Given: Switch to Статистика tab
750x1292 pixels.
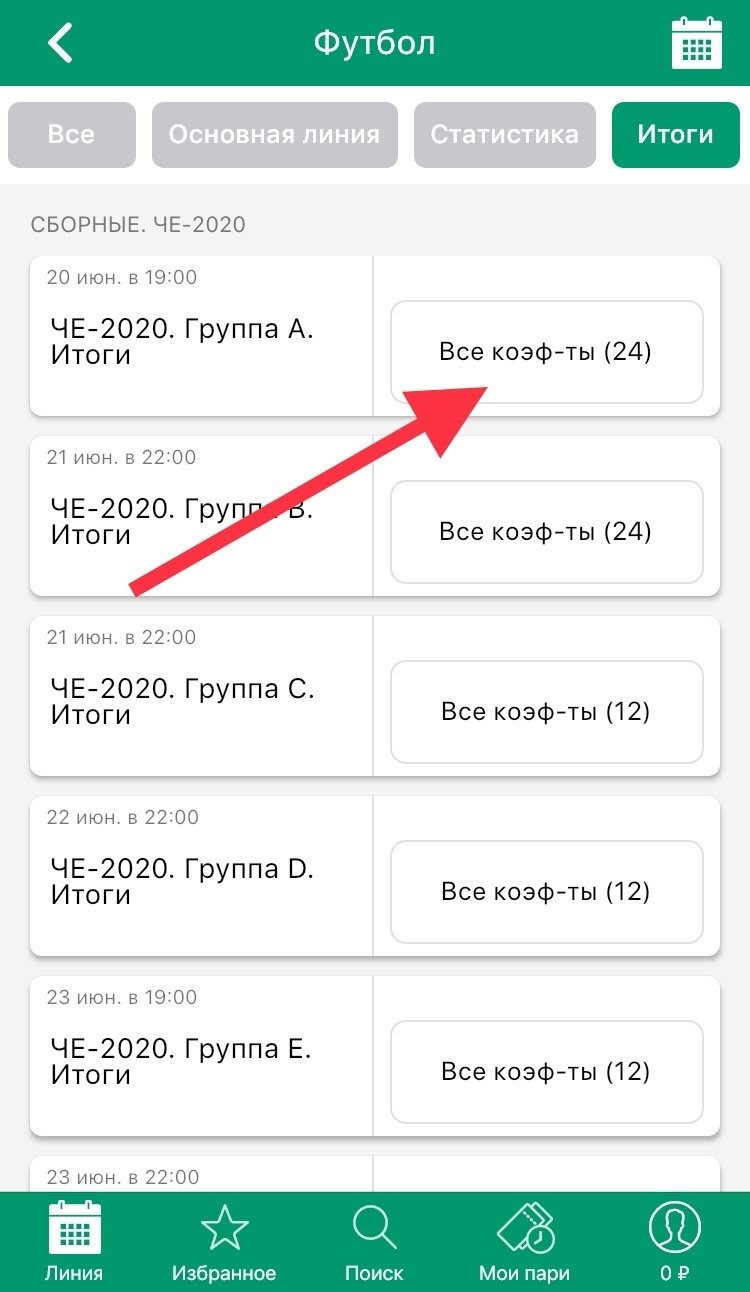Looking at the screenshot, I should [504, 134].
